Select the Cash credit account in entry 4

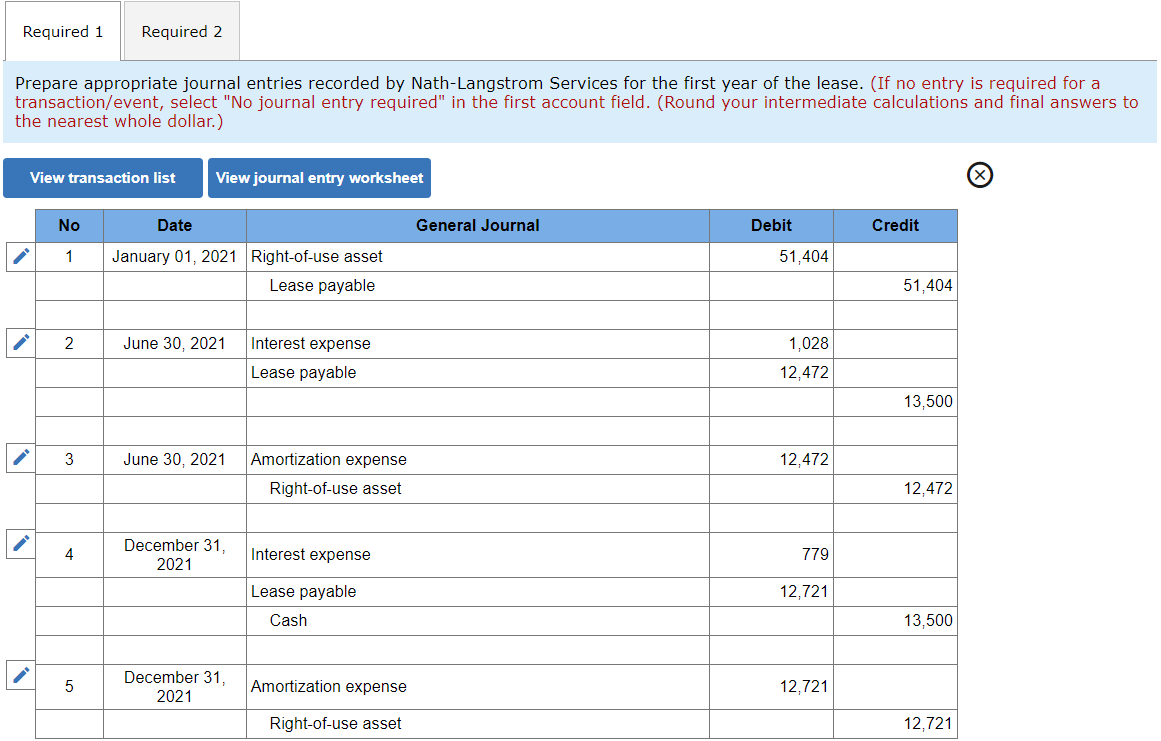(x=287, y=620)
